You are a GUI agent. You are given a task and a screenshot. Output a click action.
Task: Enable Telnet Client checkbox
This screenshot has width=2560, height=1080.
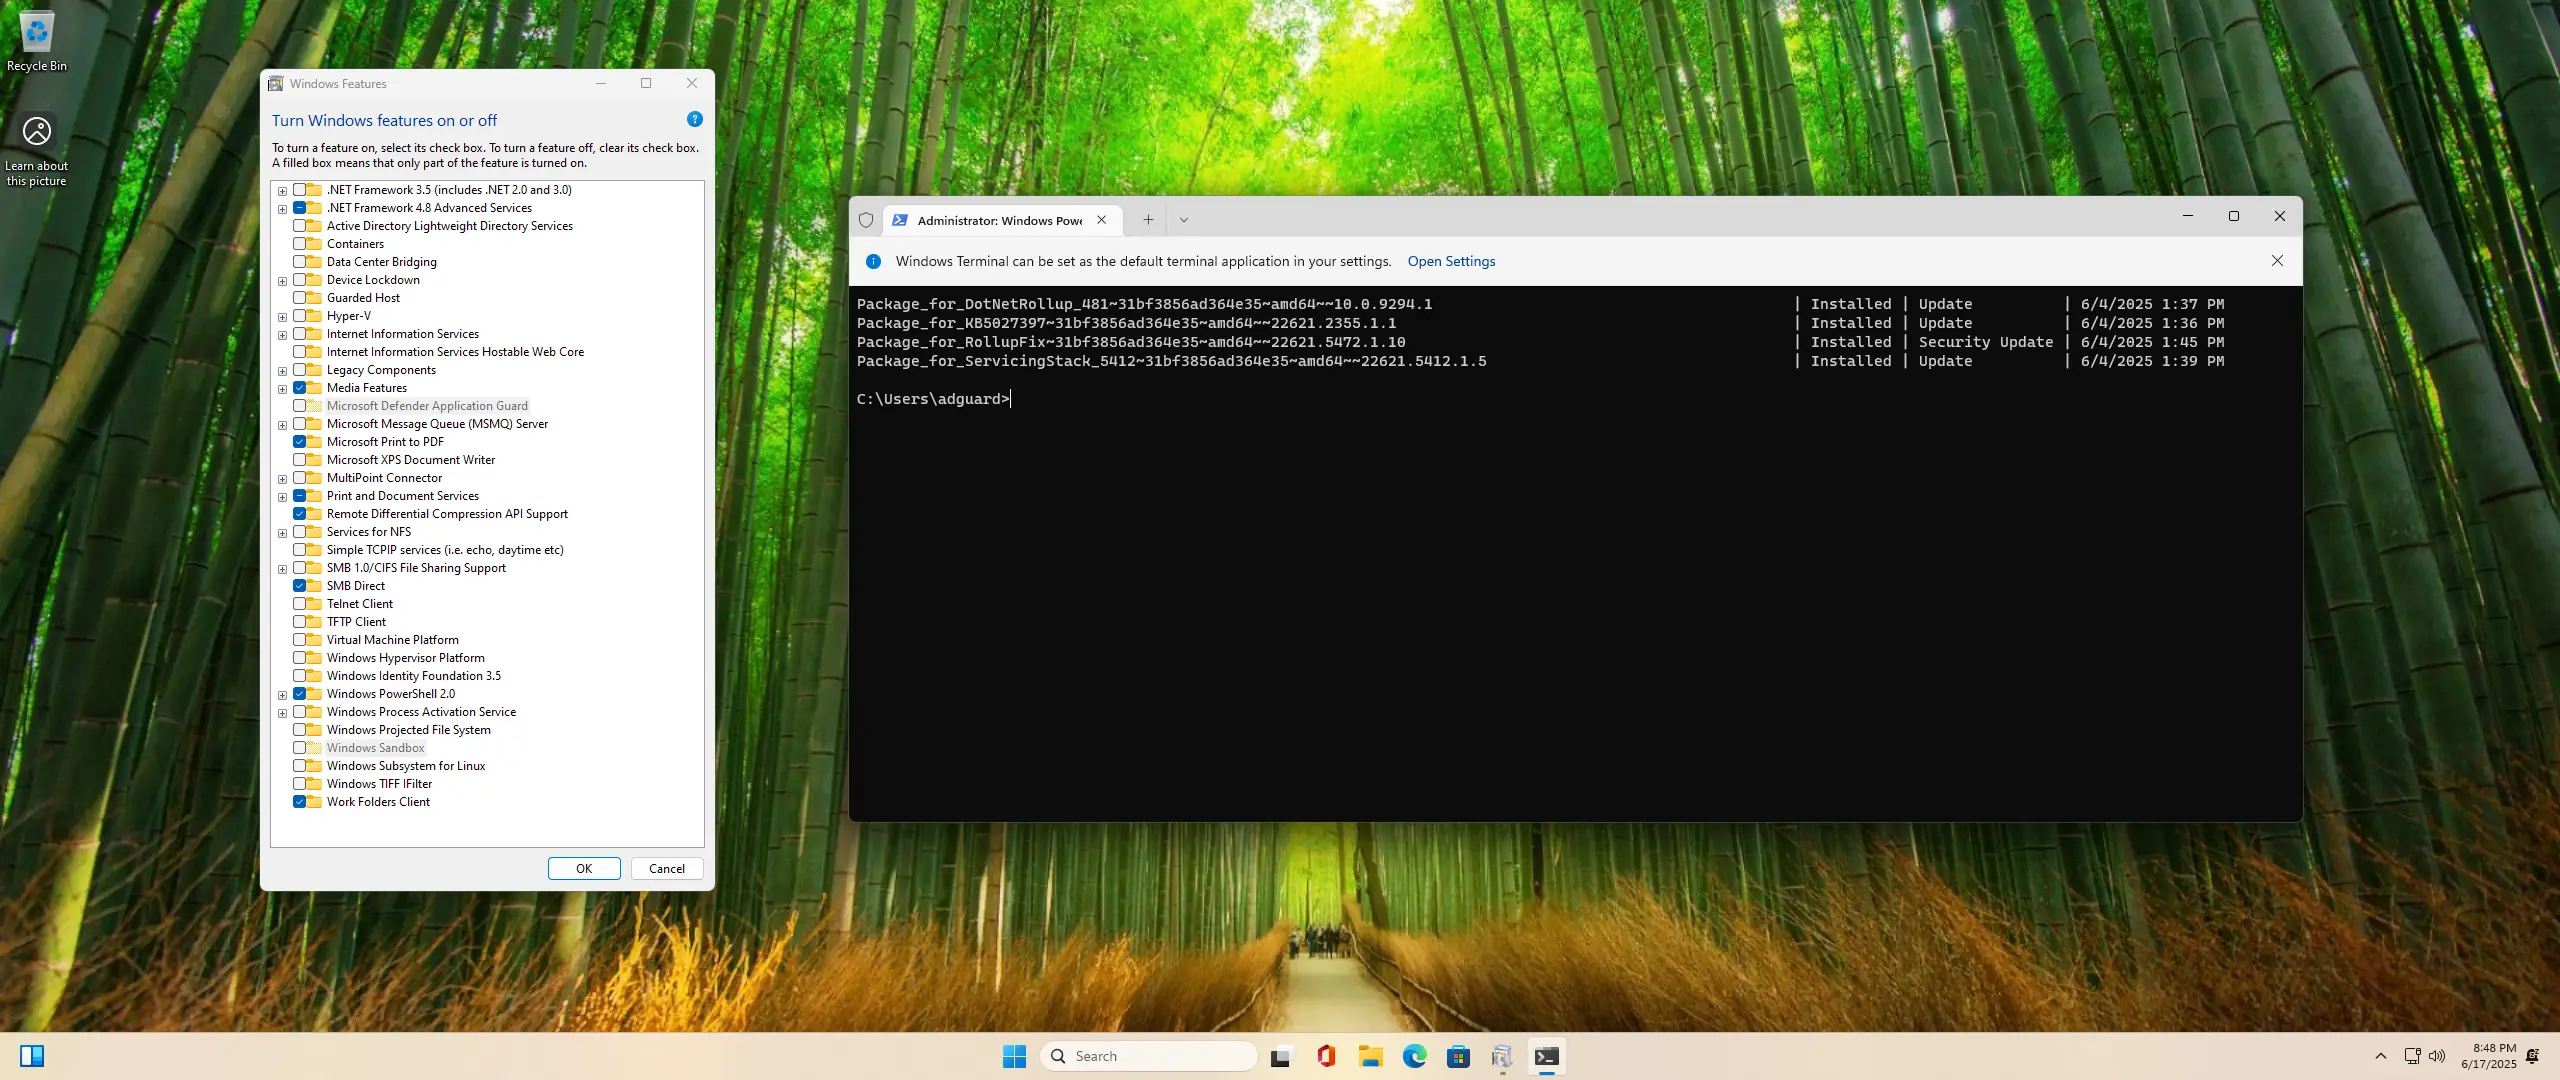pos(299,604)
